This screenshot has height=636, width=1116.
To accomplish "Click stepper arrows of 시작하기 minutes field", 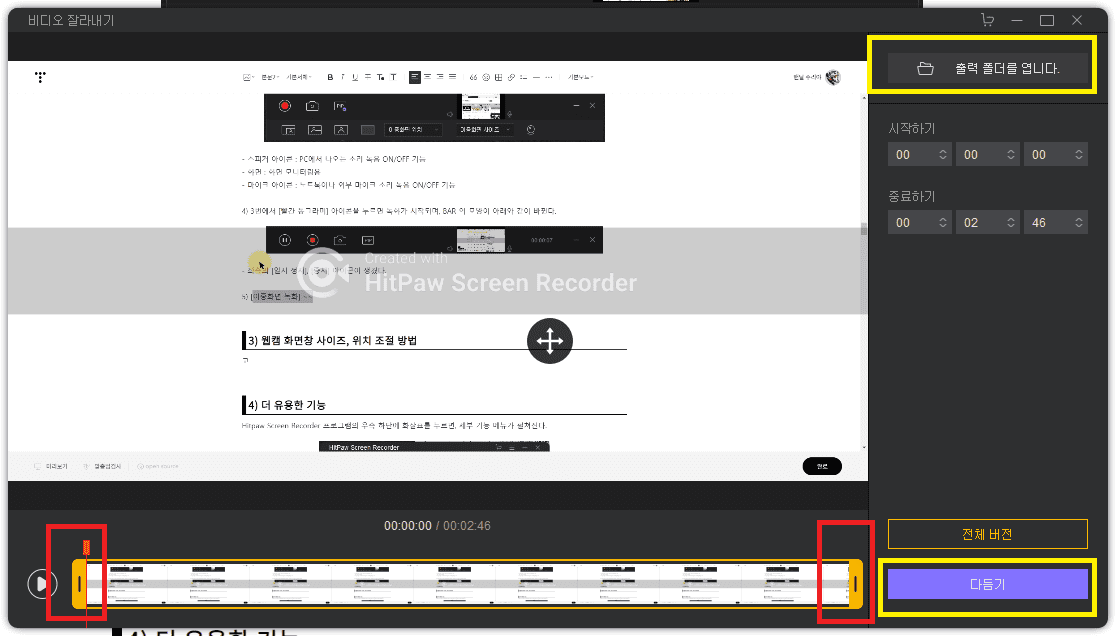I will pyautogui.click(x=1011, y=154).
